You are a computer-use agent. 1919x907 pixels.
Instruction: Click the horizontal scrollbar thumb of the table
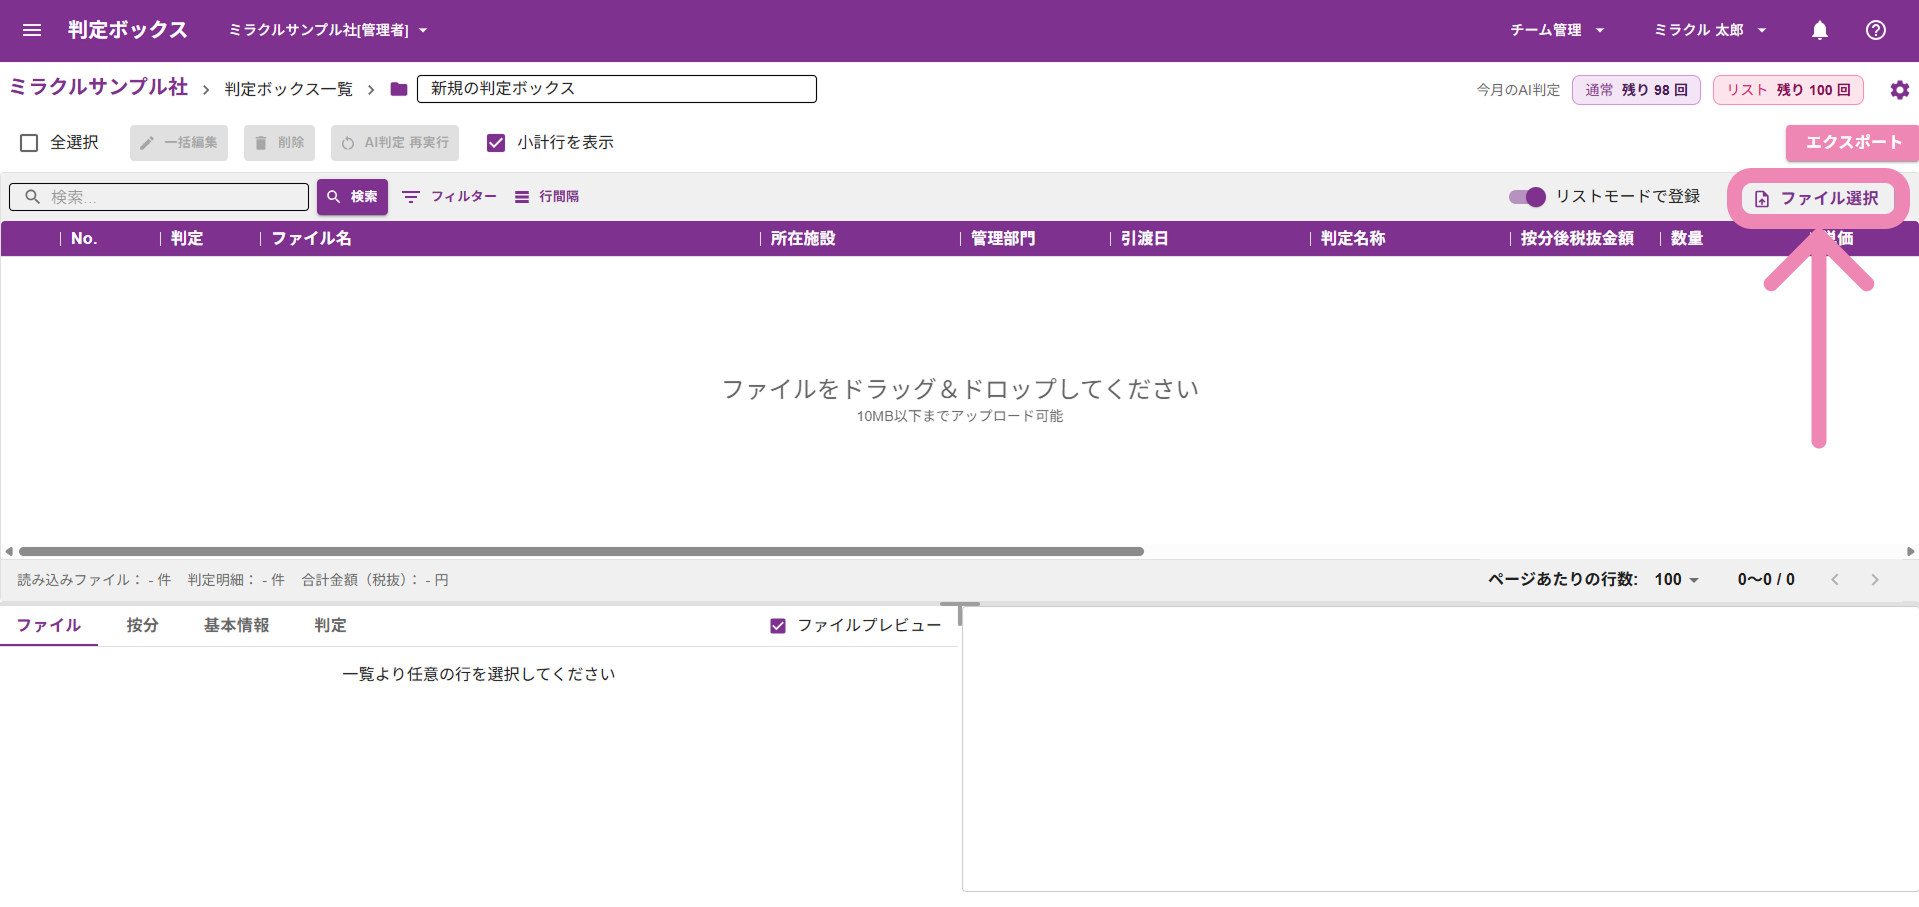(581, 551)
